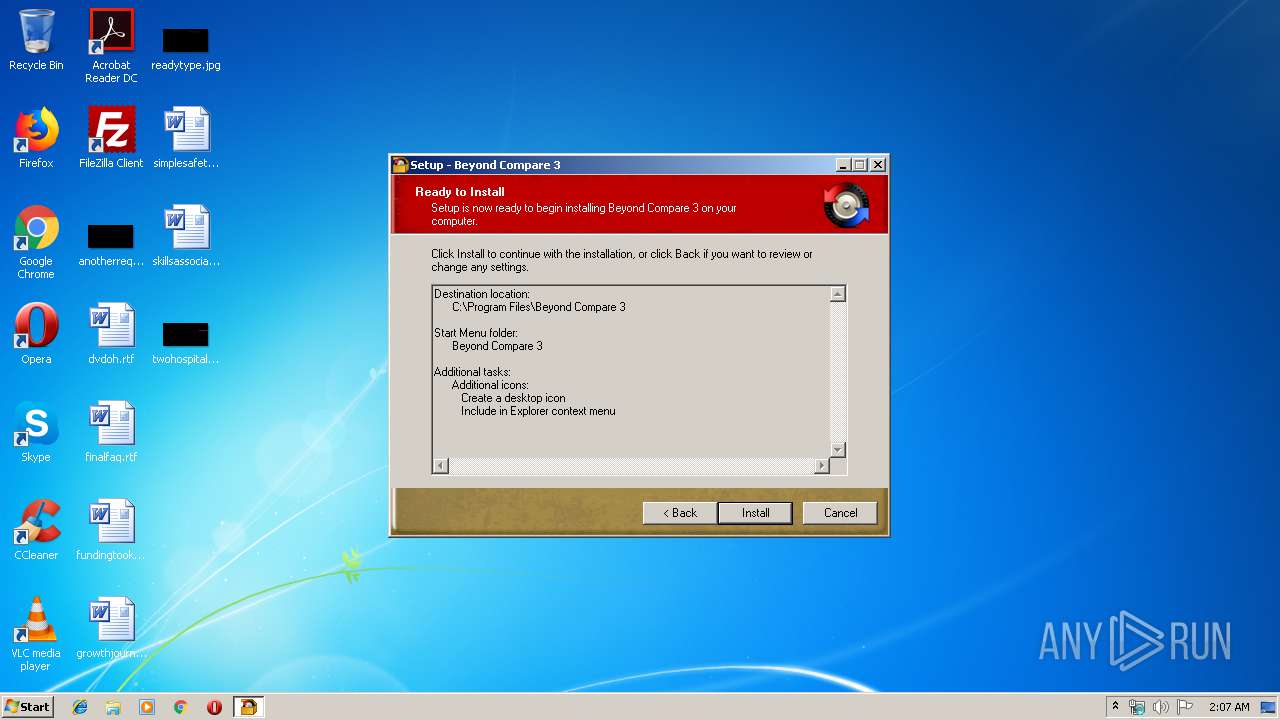The height and width of the screenshot is (720, 1280).
Task: Open Opera from the taskbar
Action: tap(214, 707)
